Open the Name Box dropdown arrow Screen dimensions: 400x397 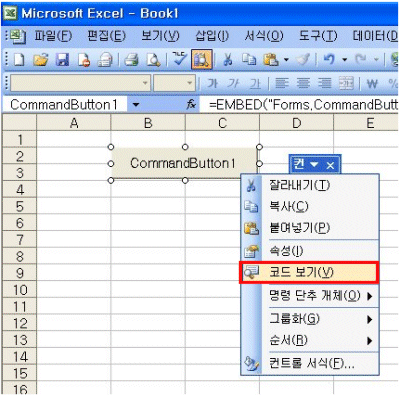point(135,105)
